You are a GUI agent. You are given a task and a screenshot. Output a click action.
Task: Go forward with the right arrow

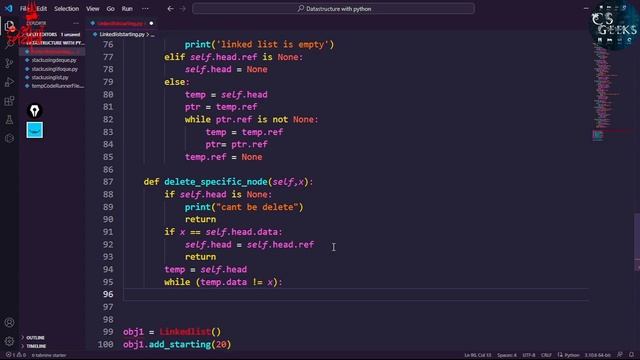click(x=182, y=9)
